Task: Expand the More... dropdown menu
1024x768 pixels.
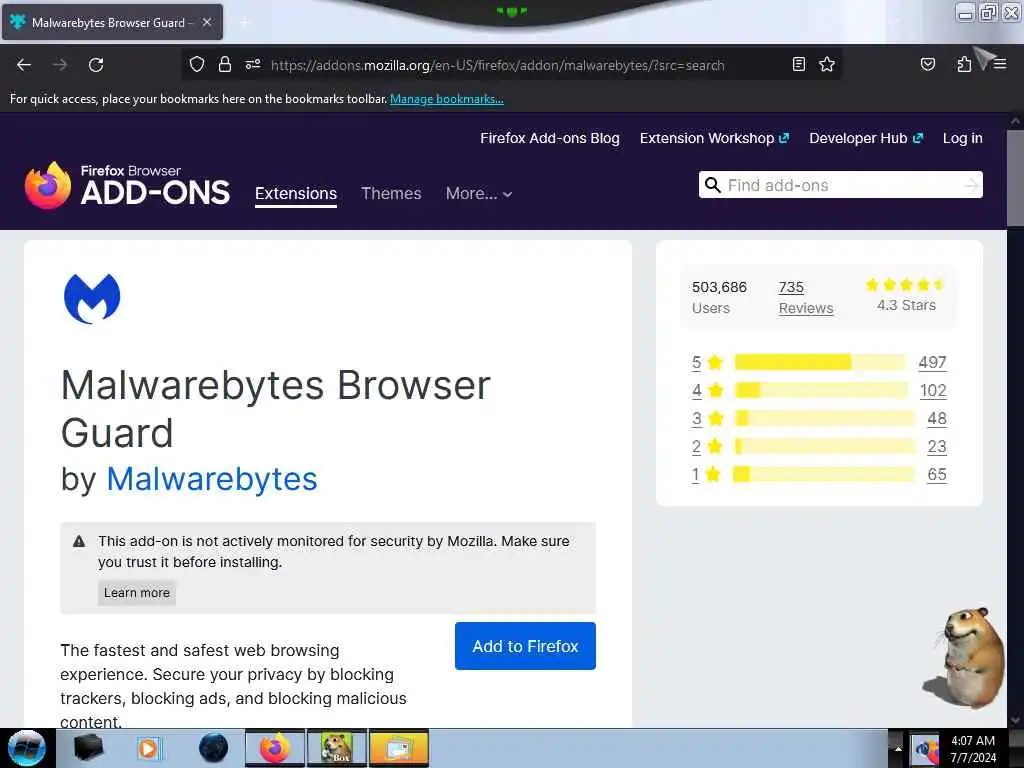Action: click(x=479, y=193)
